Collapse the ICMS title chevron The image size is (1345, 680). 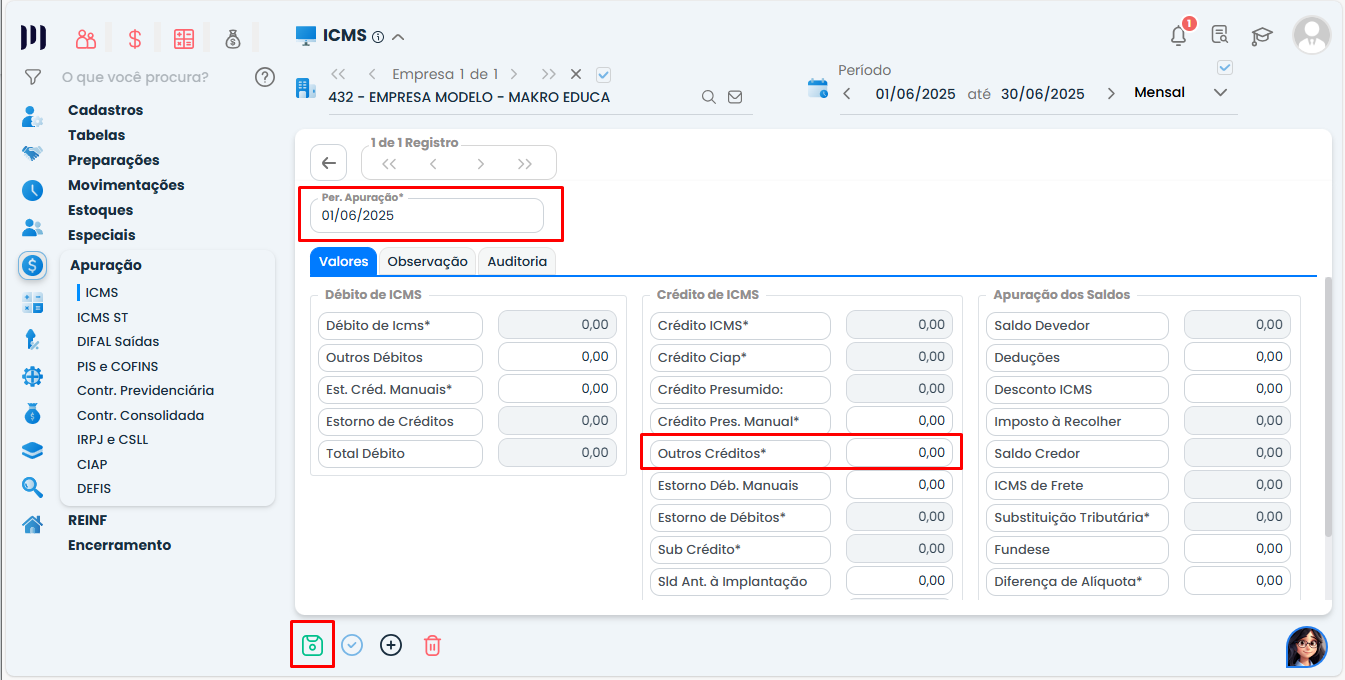click(398, 37)
